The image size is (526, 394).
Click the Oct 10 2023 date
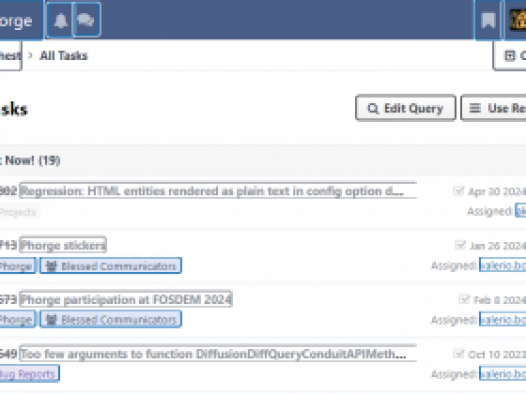[497, 354]
